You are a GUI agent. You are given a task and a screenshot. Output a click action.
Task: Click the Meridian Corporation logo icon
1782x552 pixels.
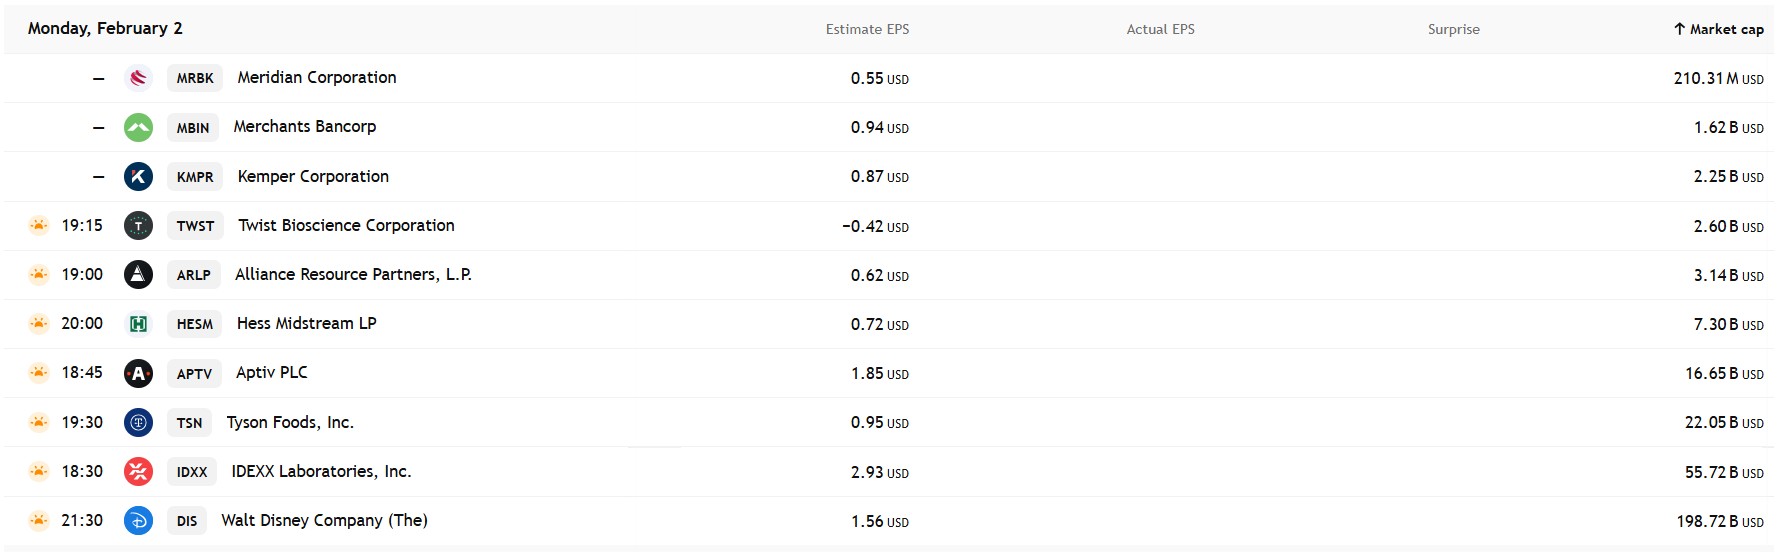point(138,78)
